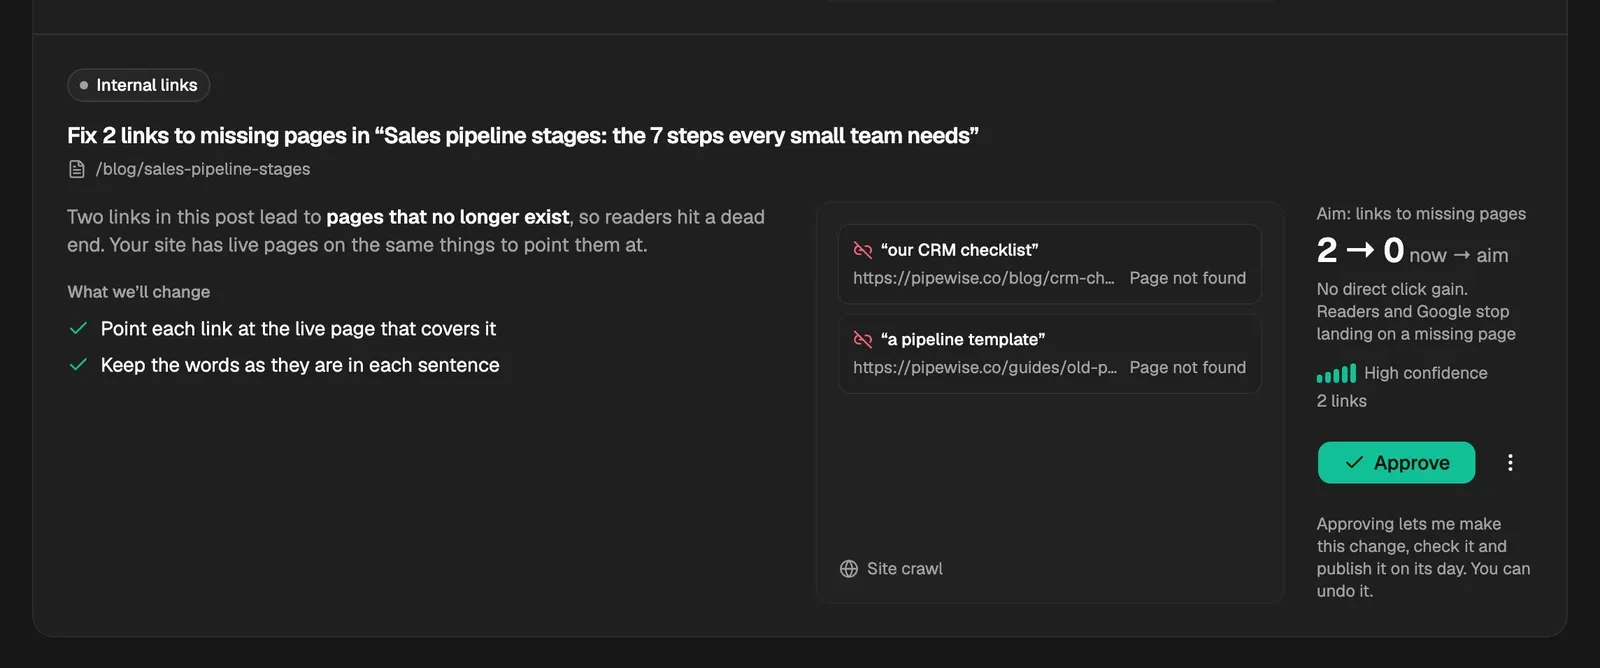Click the "Approving lets me make this change" note
This screenshot has width=1600, height=668.
[1423, 557]
